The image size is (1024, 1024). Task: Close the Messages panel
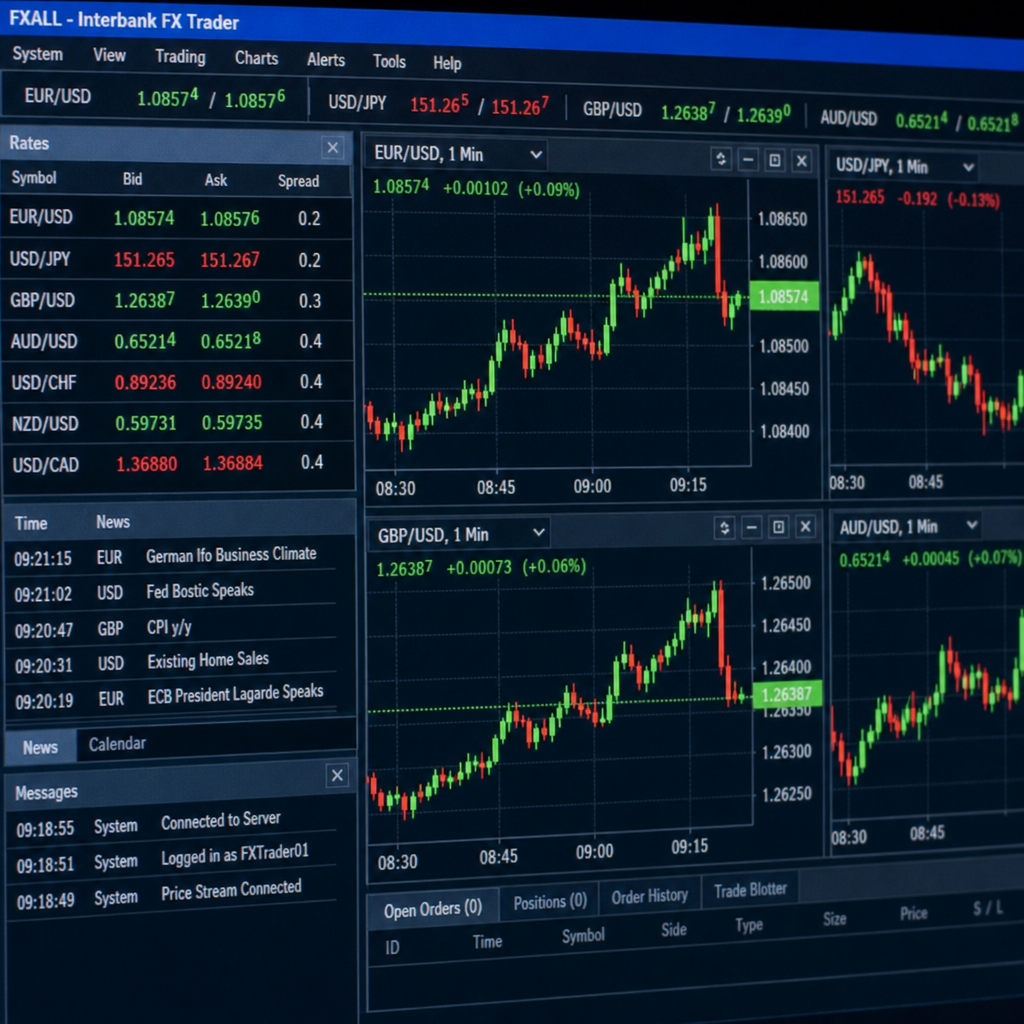point(337,775)
